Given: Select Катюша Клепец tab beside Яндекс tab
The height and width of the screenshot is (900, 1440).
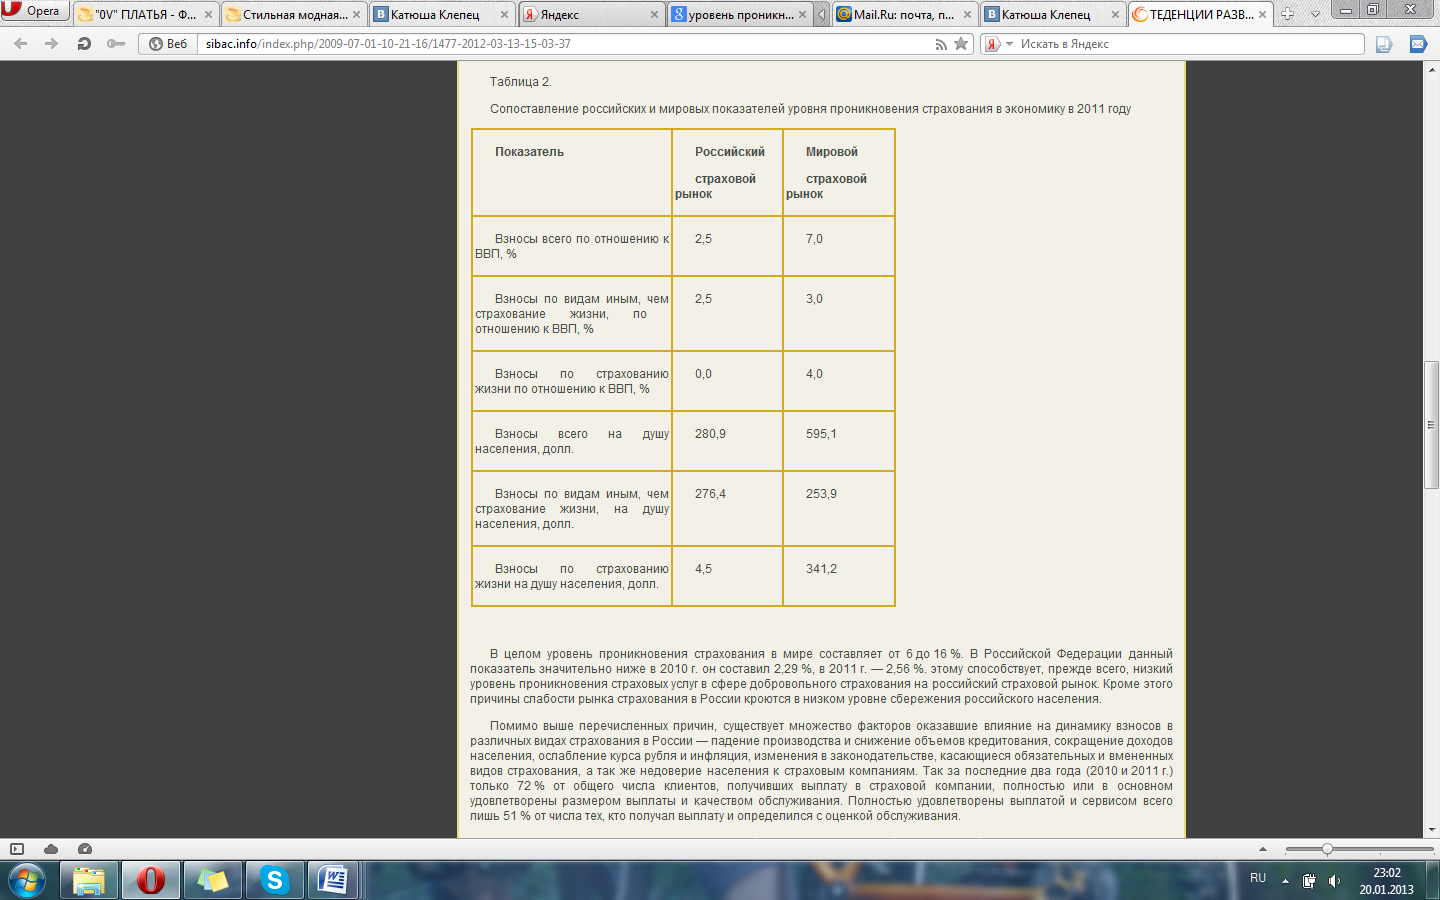Looking at the screenshot, I should click(x=443, y=15).
